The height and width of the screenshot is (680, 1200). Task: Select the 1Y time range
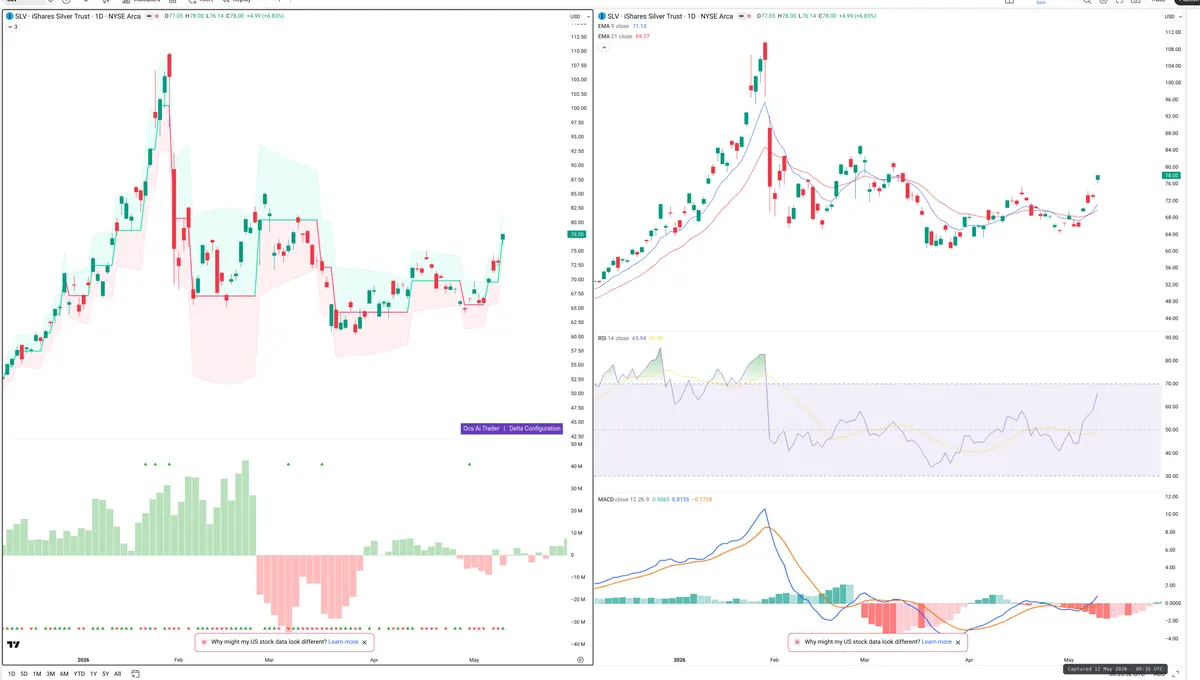coord(93,674)
